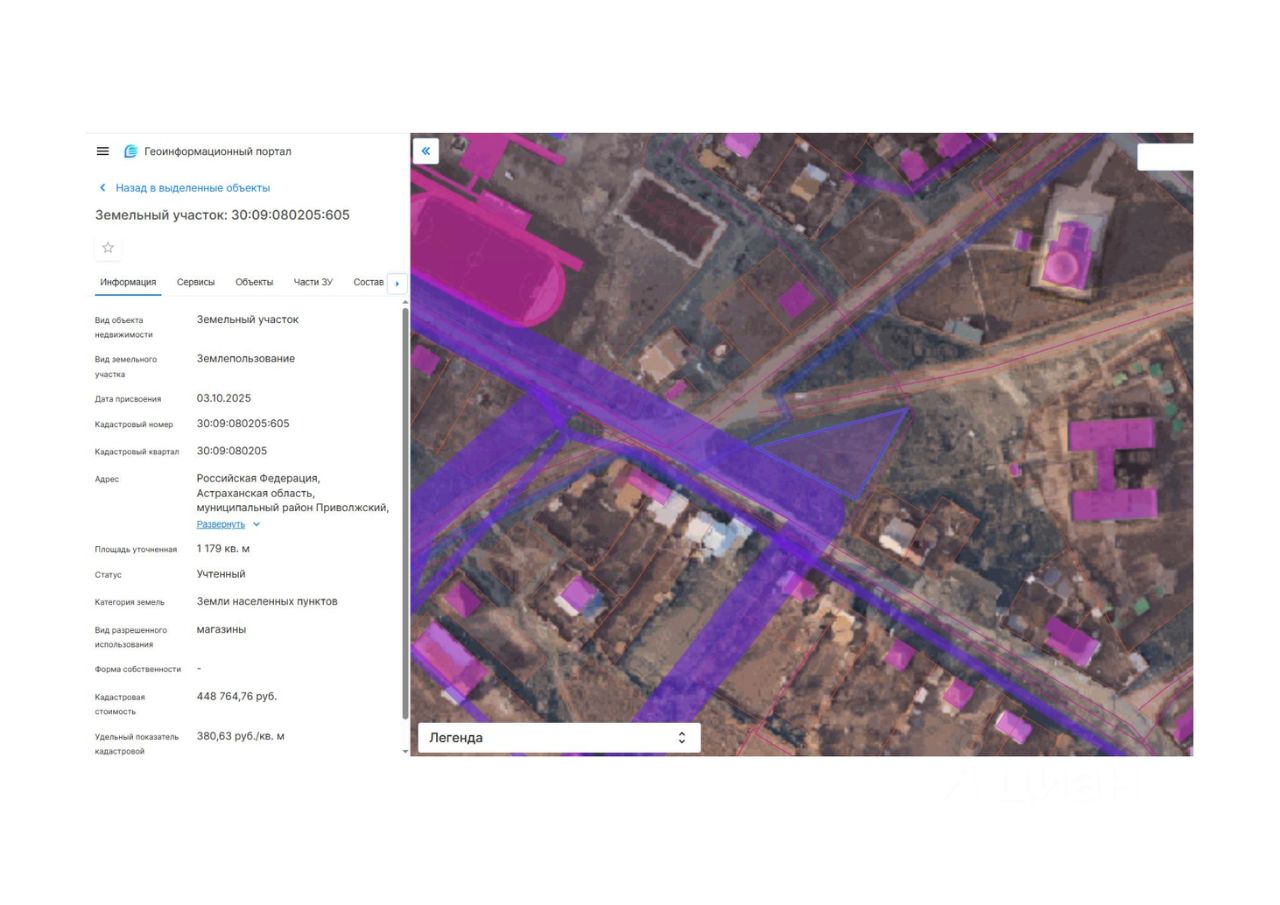Screen dimensions: 1280x905
Task: Click the area value 1 179 кв. м
Action: tap(223, 549)
